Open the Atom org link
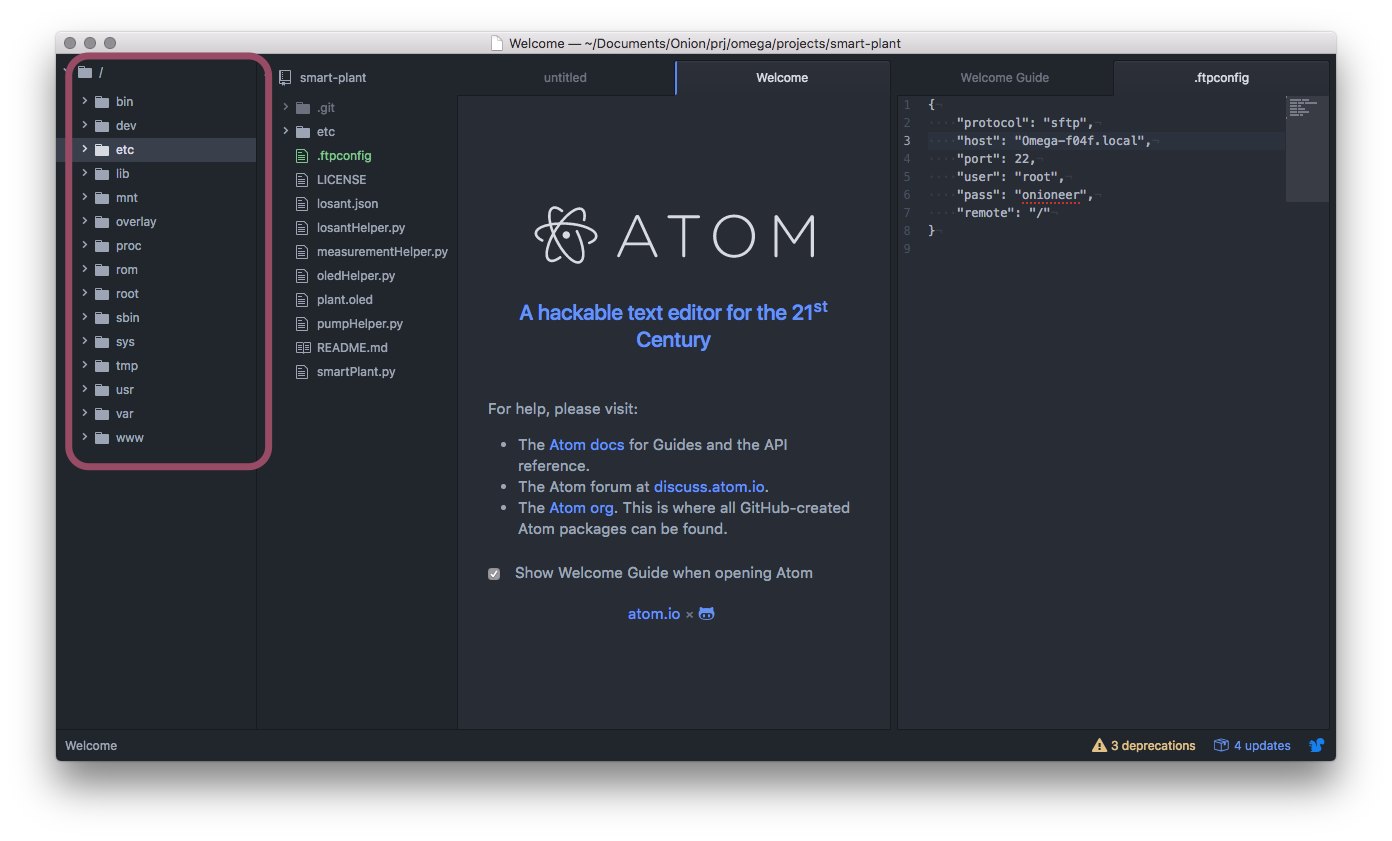1392x841 pixels. pos(581,508)
